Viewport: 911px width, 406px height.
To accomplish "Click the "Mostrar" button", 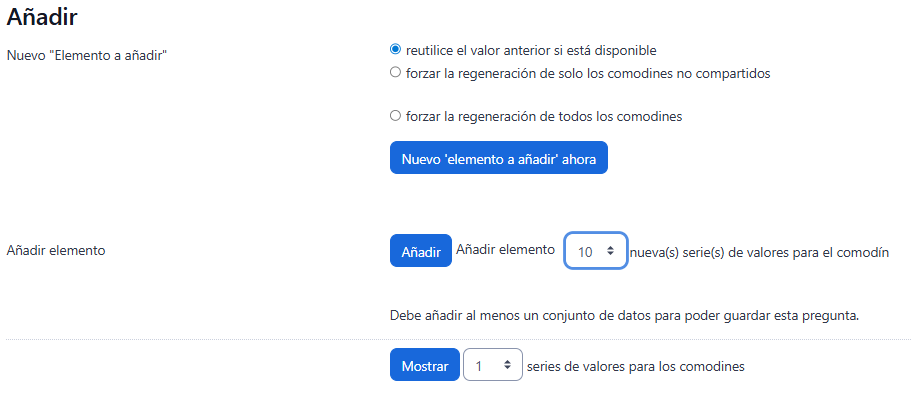I will (x=424, y=366).
